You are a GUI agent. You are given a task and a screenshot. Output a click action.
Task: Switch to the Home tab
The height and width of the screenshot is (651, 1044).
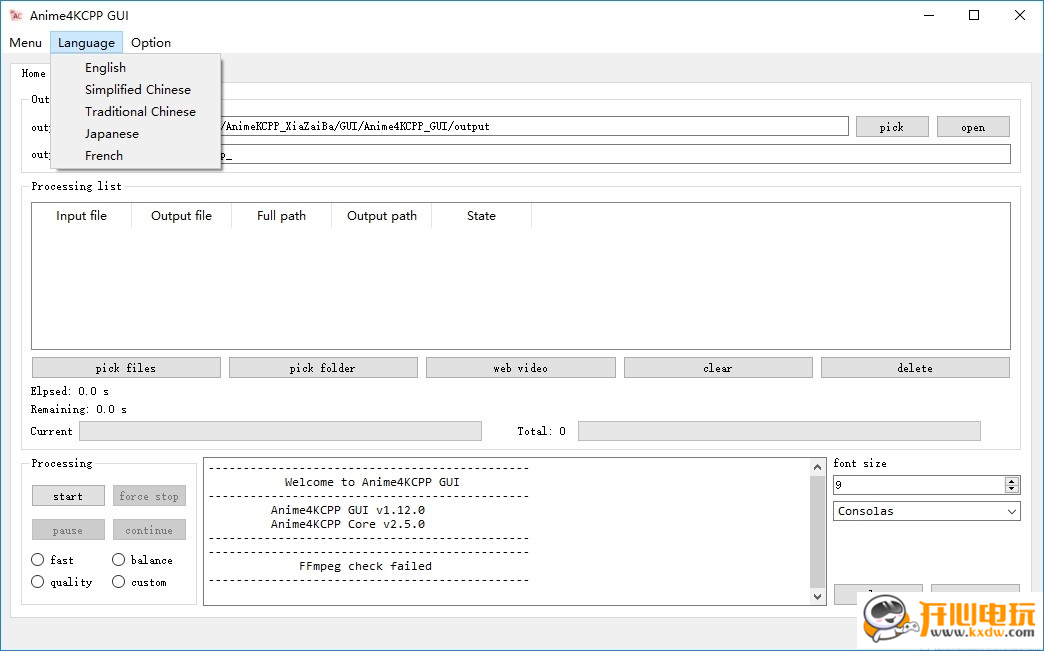[x=33, y=73]
